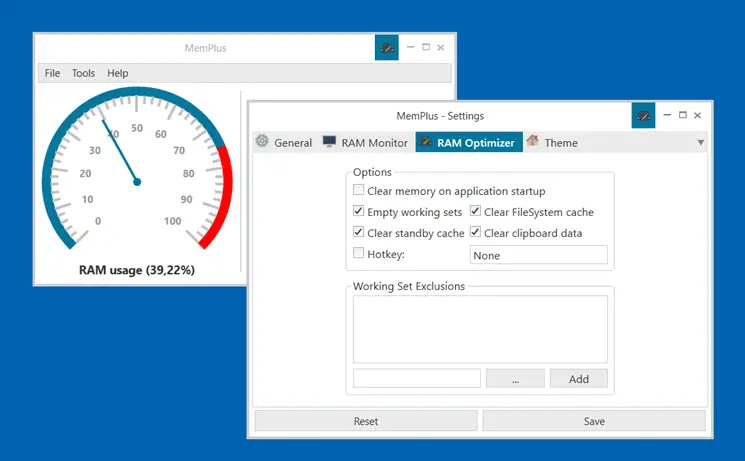Close the MemPlus main window
745x461 pixels.
pyautogui.click(x=440, y=47)
